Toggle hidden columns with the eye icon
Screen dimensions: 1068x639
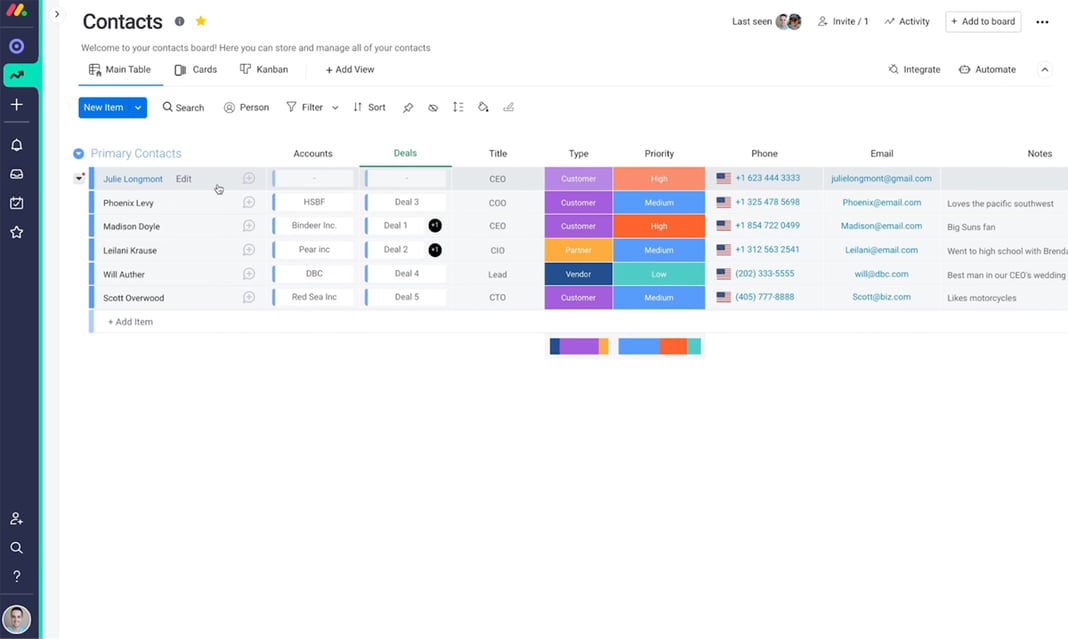(x=433, y=107)
